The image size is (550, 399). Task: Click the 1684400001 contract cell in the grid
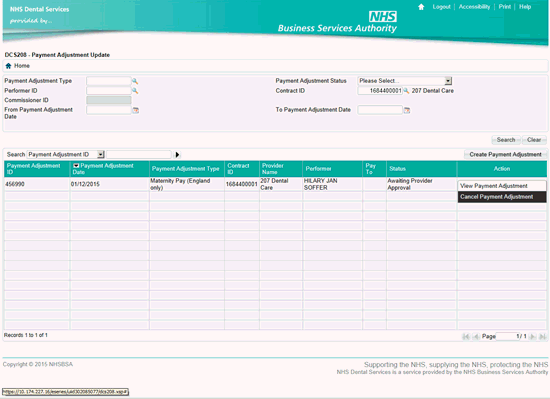242,184
